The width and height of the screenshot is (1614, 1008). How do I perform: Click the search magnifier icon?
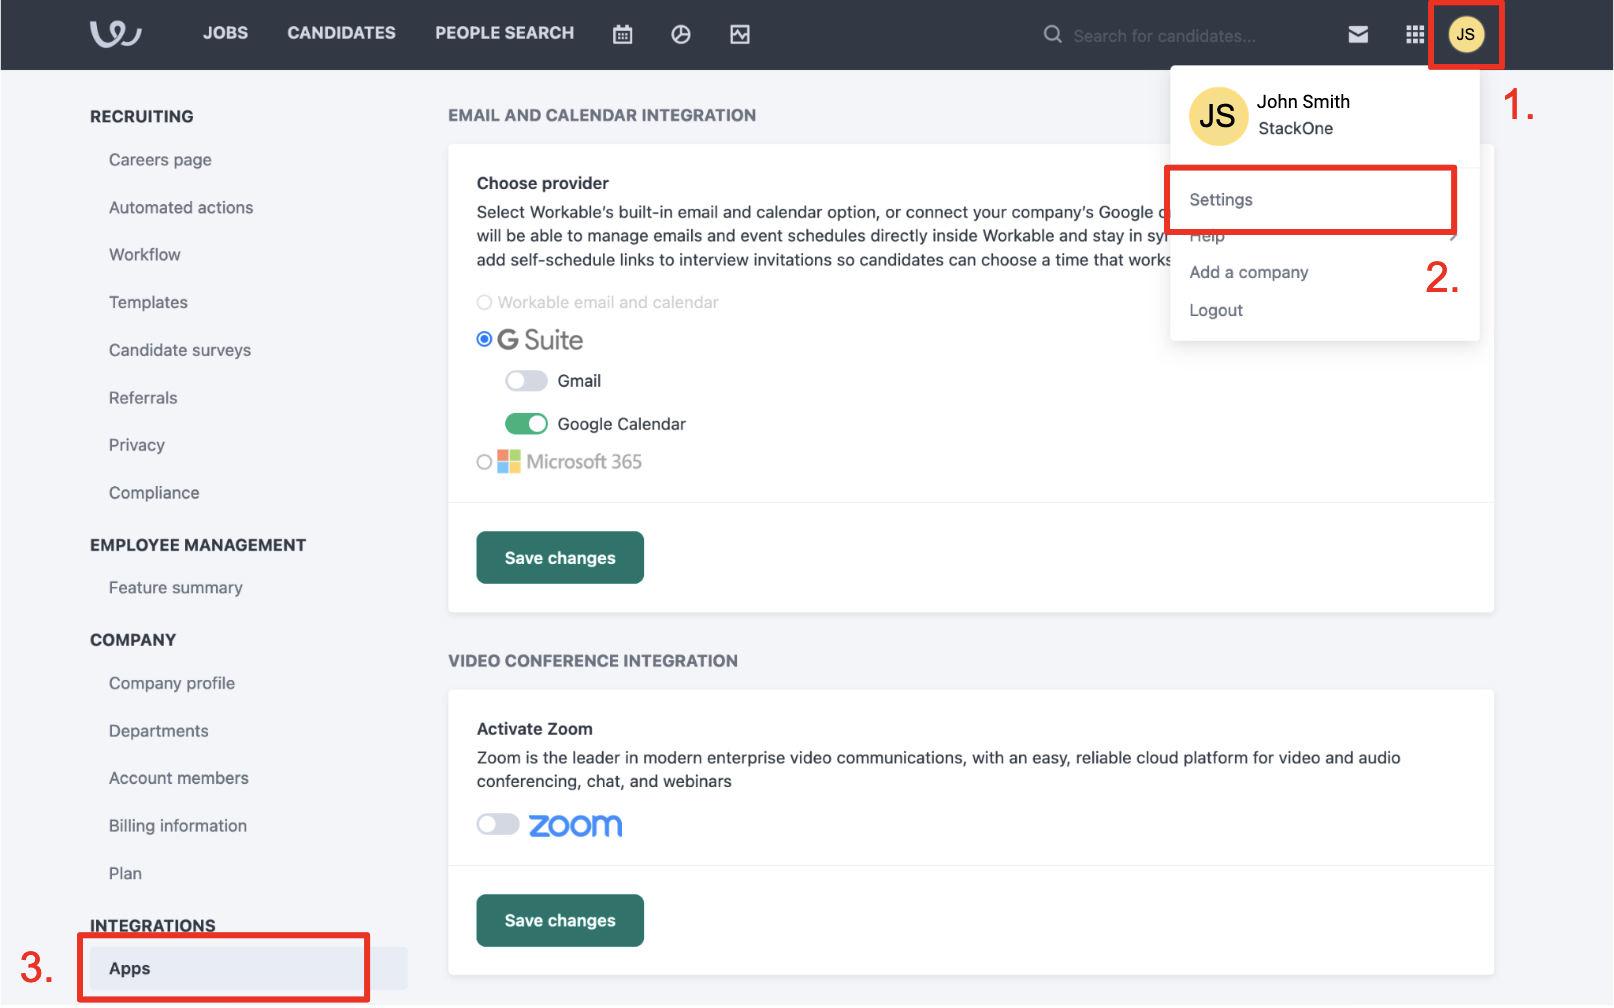(1053, 35)
